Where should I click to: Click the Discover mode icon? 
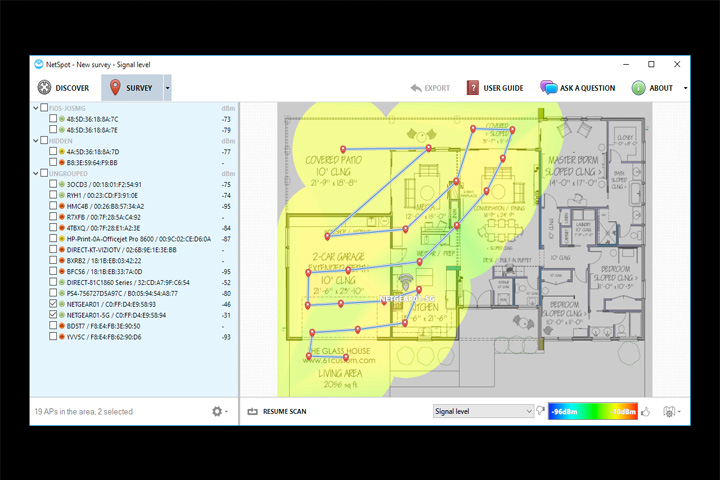pos(45,87)
